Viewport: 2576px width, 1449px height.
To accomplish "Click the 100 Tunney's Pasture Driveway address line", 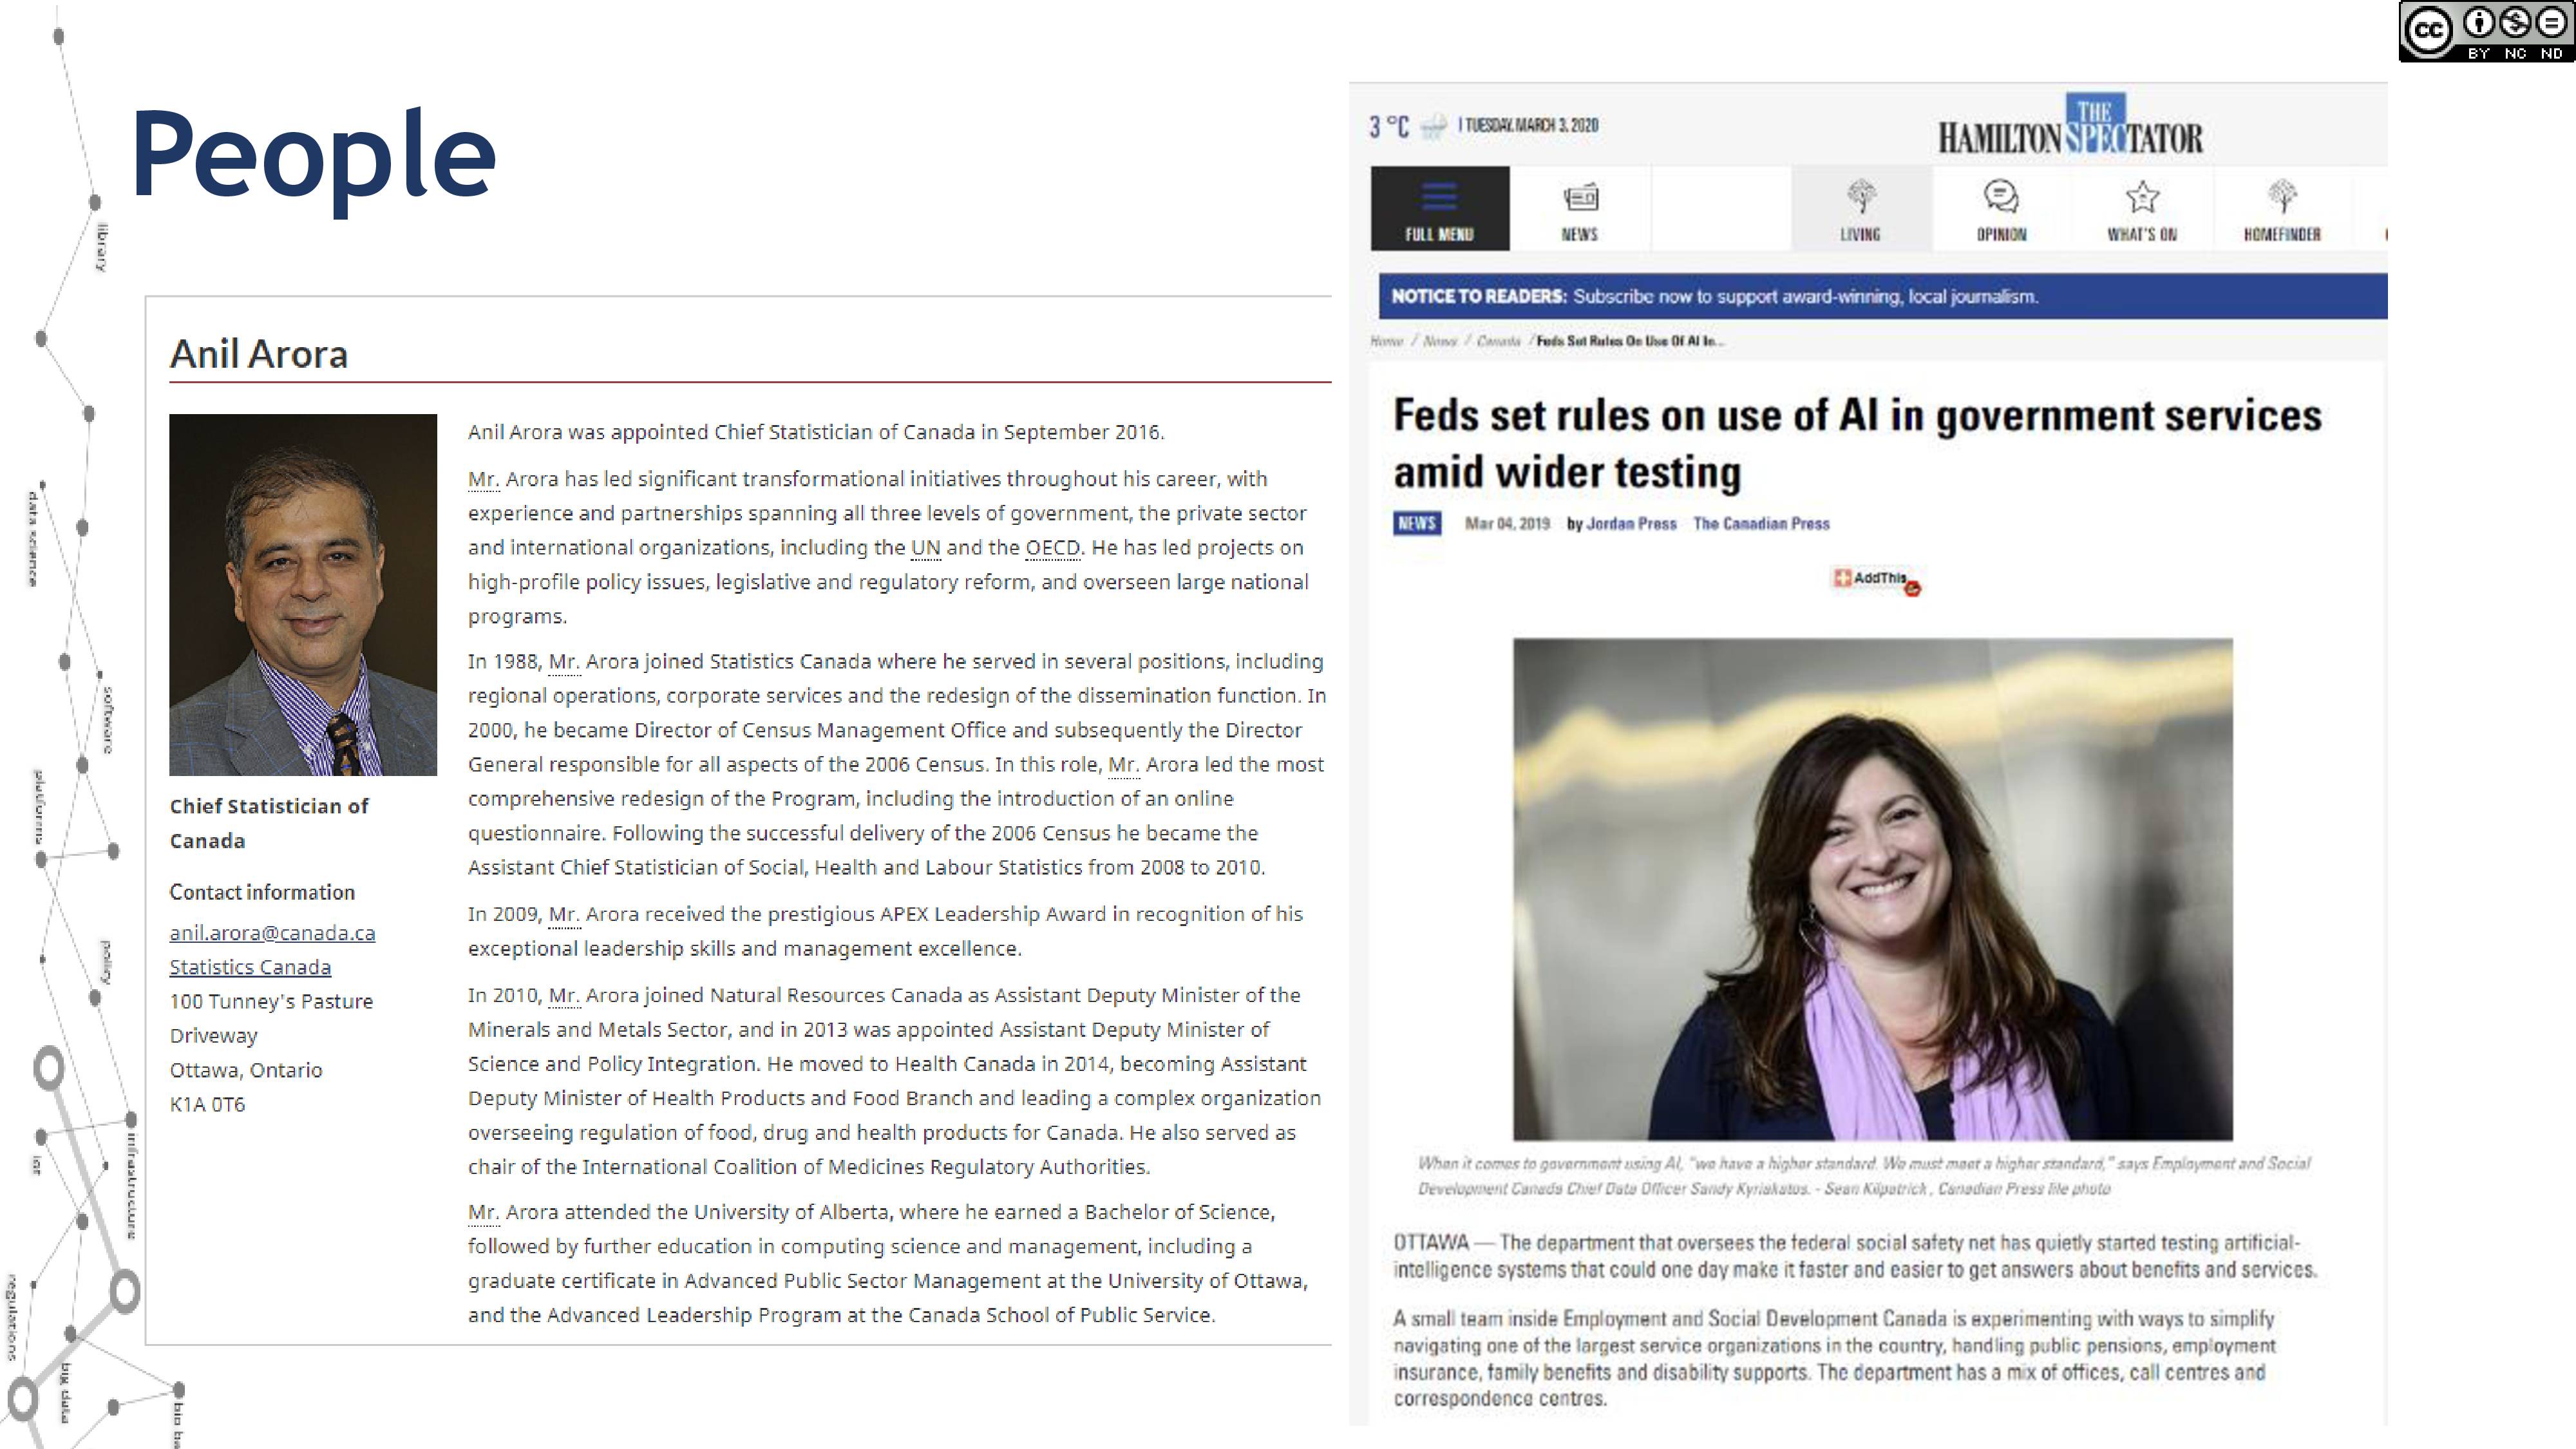I will pyautogui.click(x=271, y=1018).
